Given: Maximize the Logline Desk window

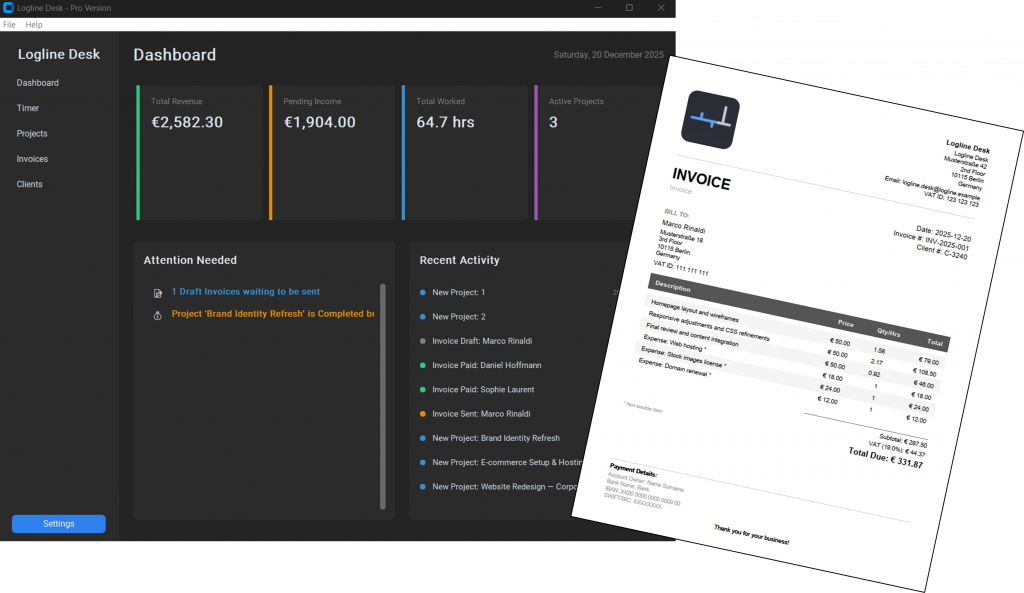Looking at the screenshot, I should [629, 8].
